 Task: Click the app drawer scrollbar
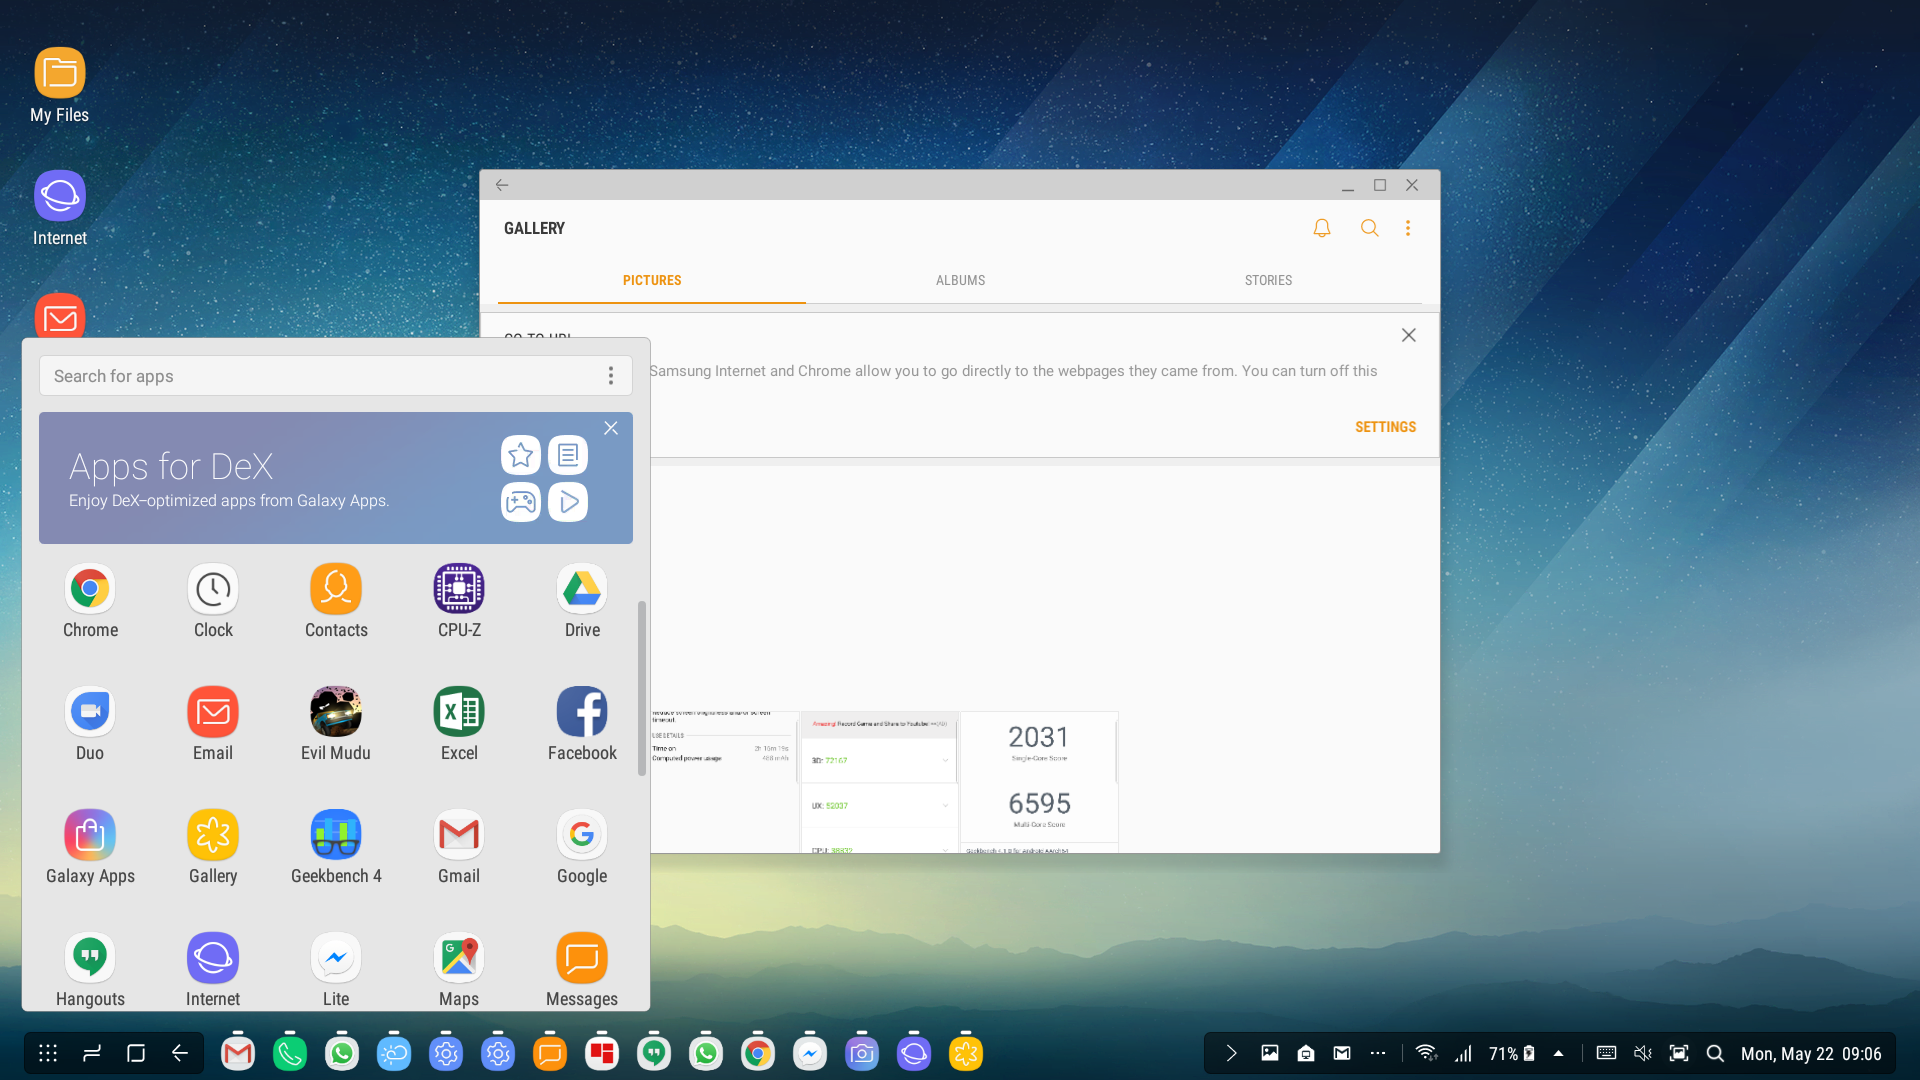[x=642, y=688]
